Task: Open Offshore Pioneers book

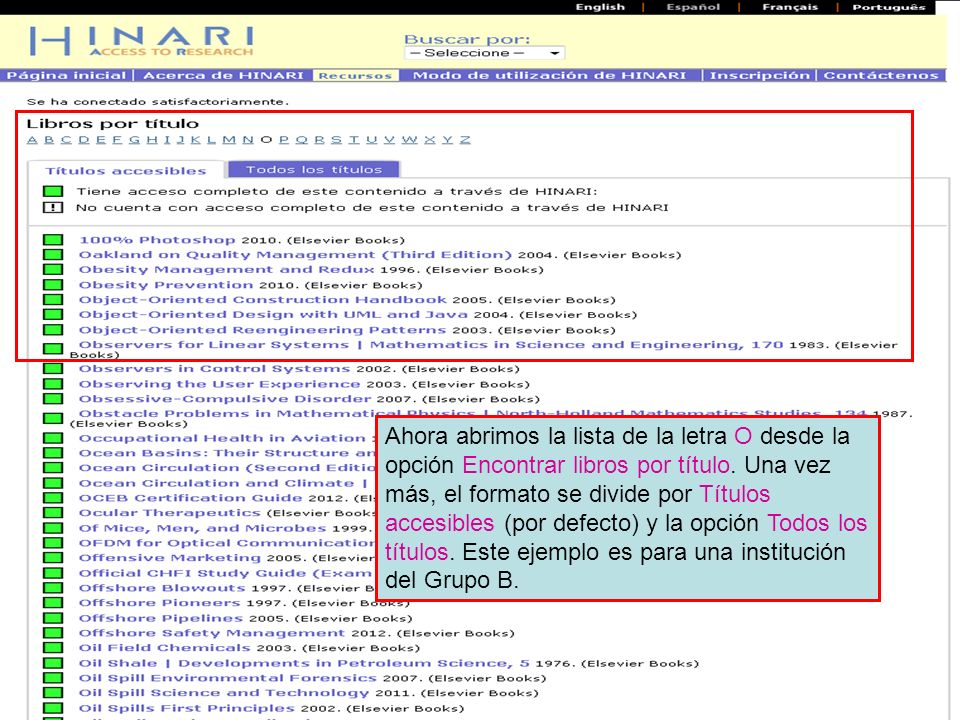Action: coord(159,602)
